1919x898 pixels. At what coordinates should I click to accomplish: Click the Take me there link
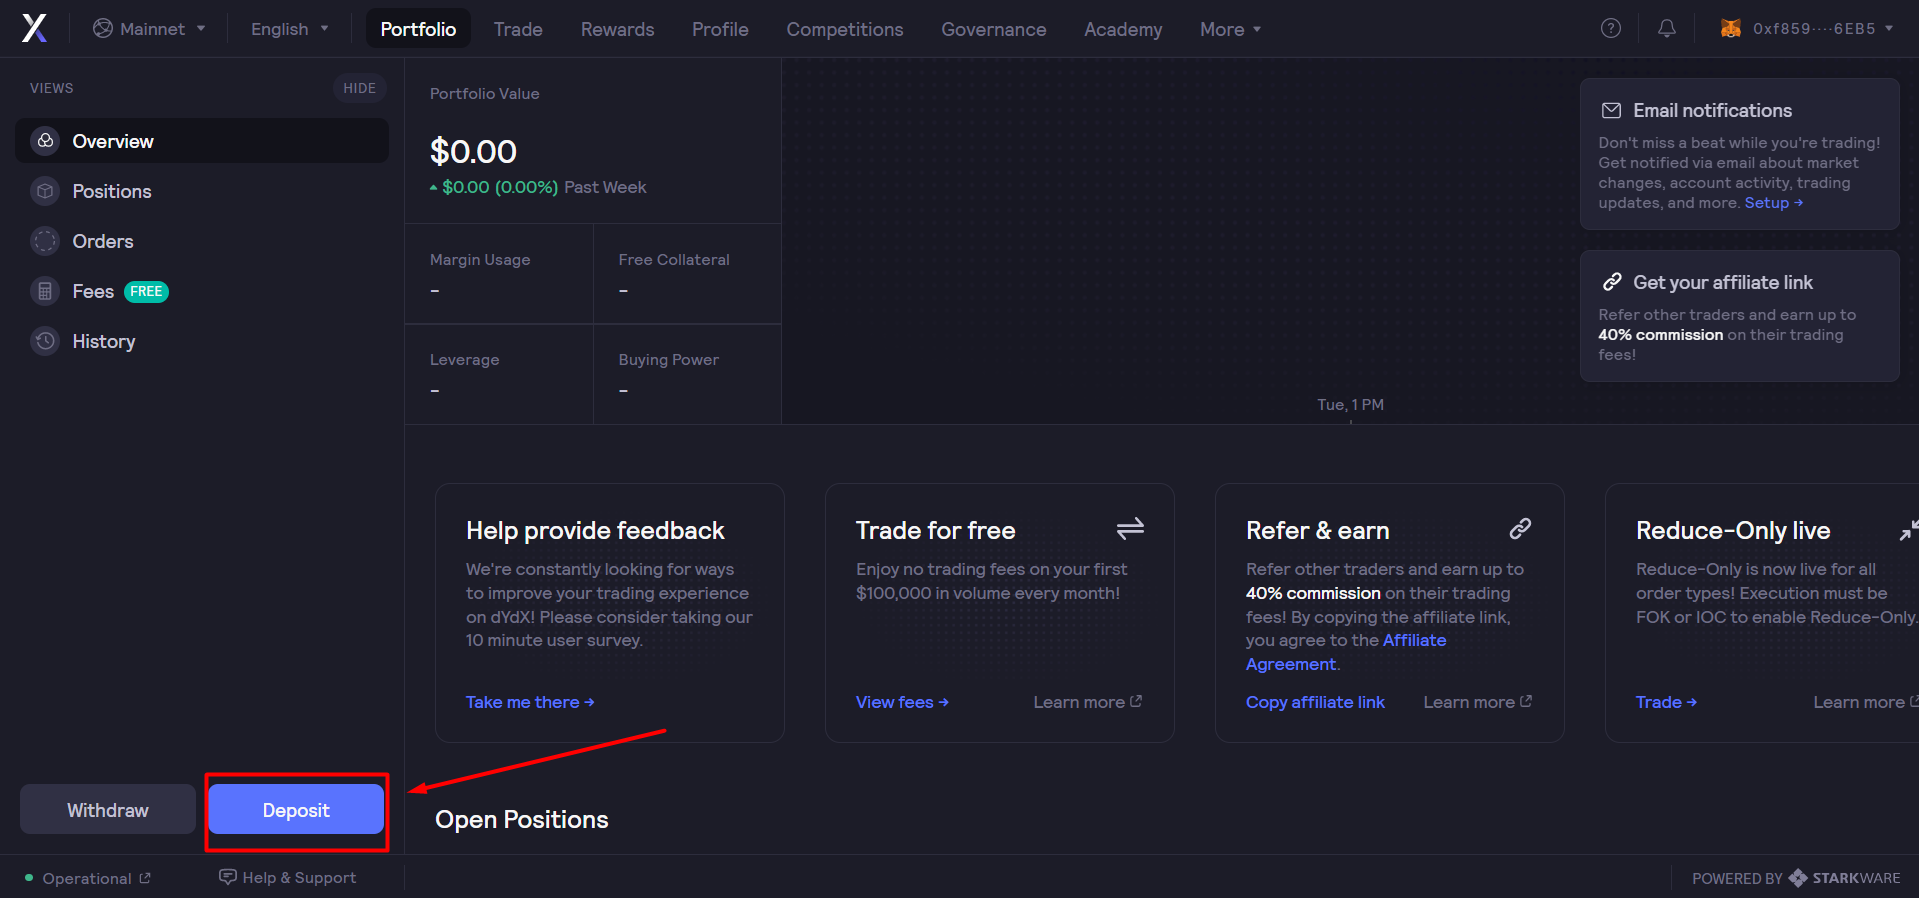[530, 702]
